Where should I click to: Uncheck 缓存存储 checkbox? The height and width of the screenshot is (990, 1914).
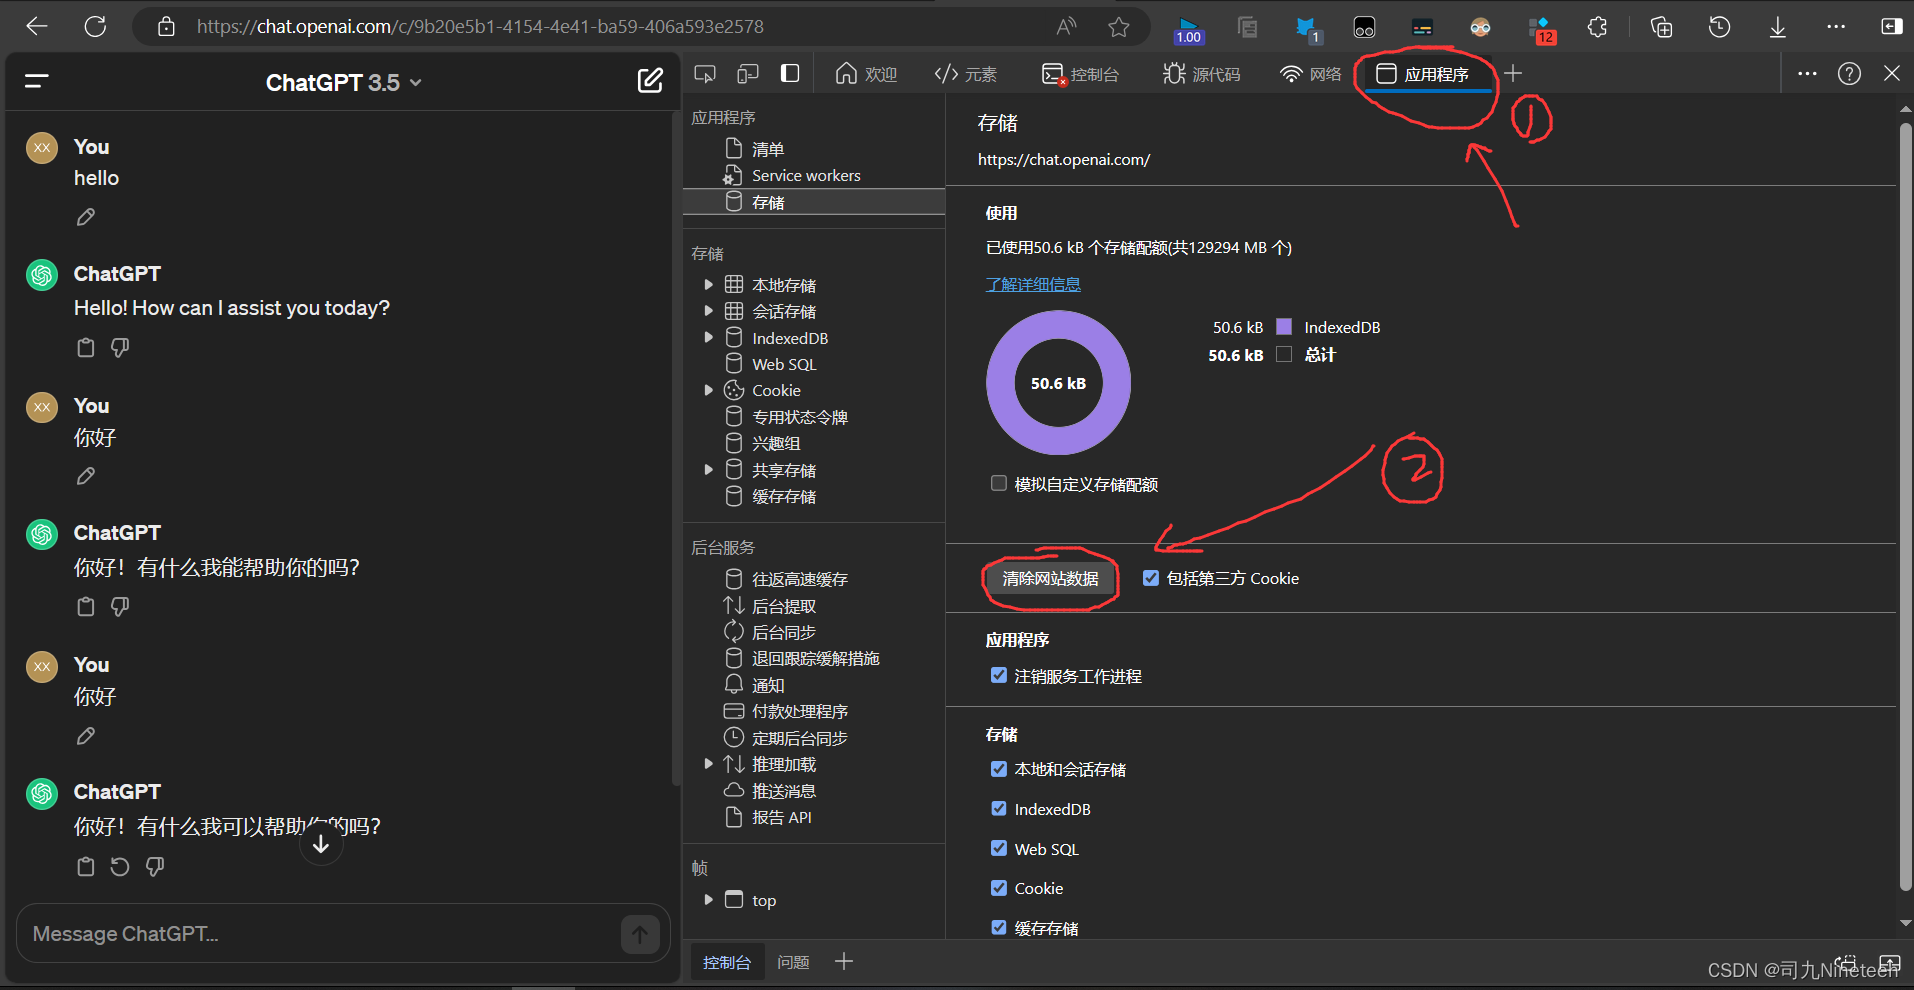(998, 927)
